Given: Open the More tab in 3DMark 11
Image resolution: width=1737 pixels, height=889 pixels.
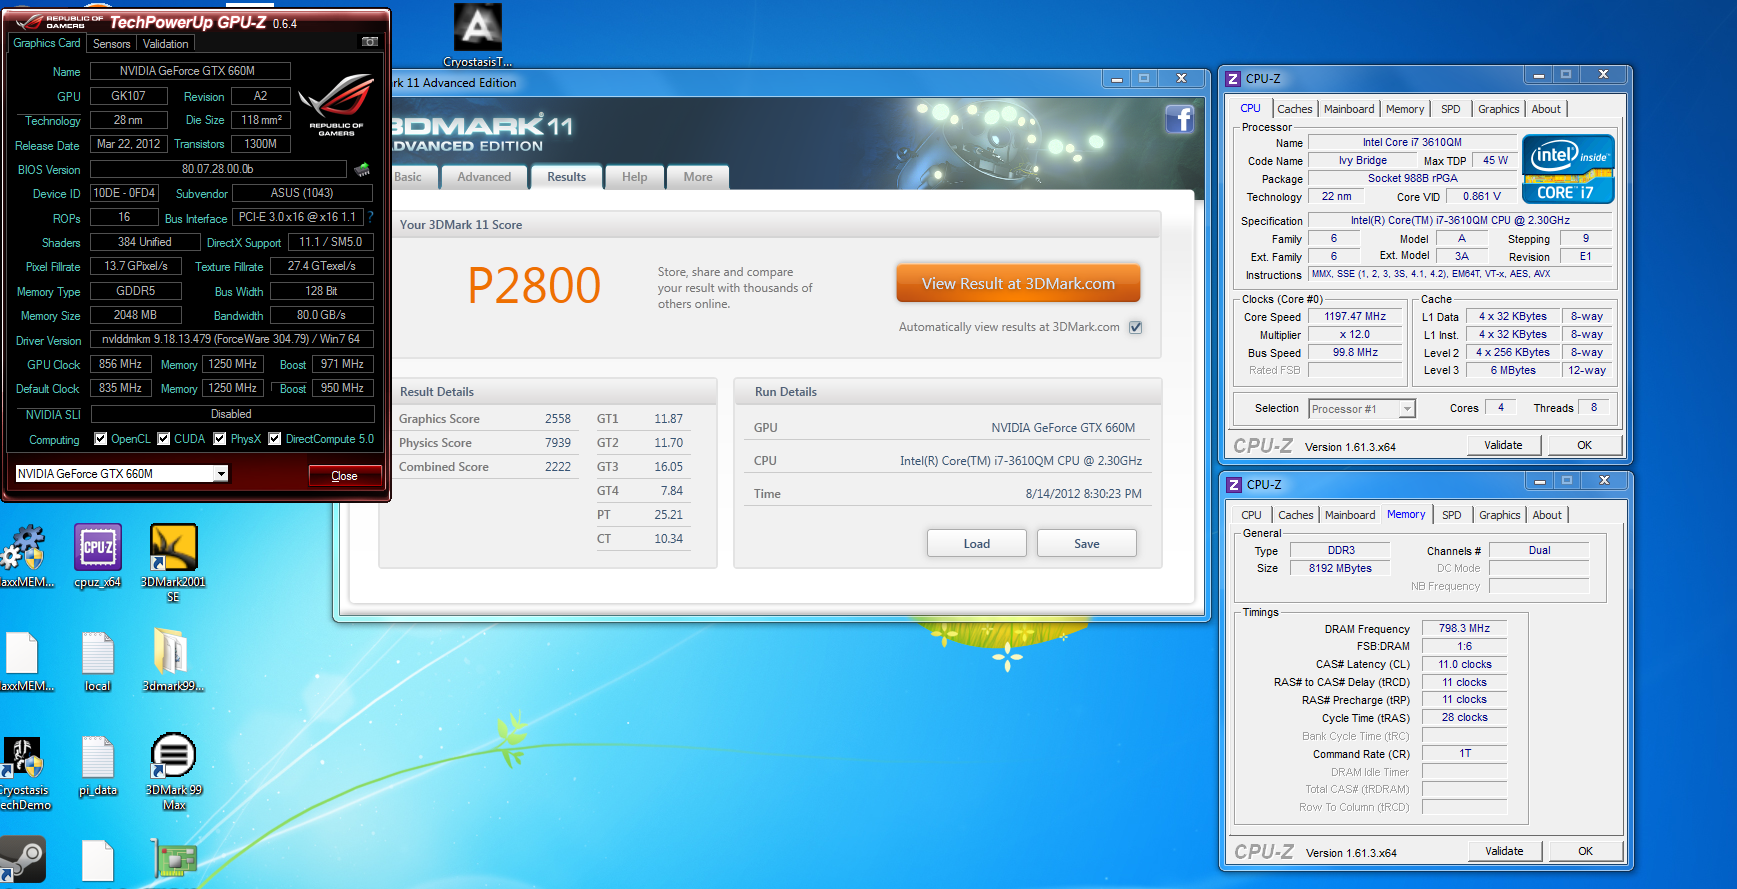Looking at the screenshot, I should (x=698, y=177).
